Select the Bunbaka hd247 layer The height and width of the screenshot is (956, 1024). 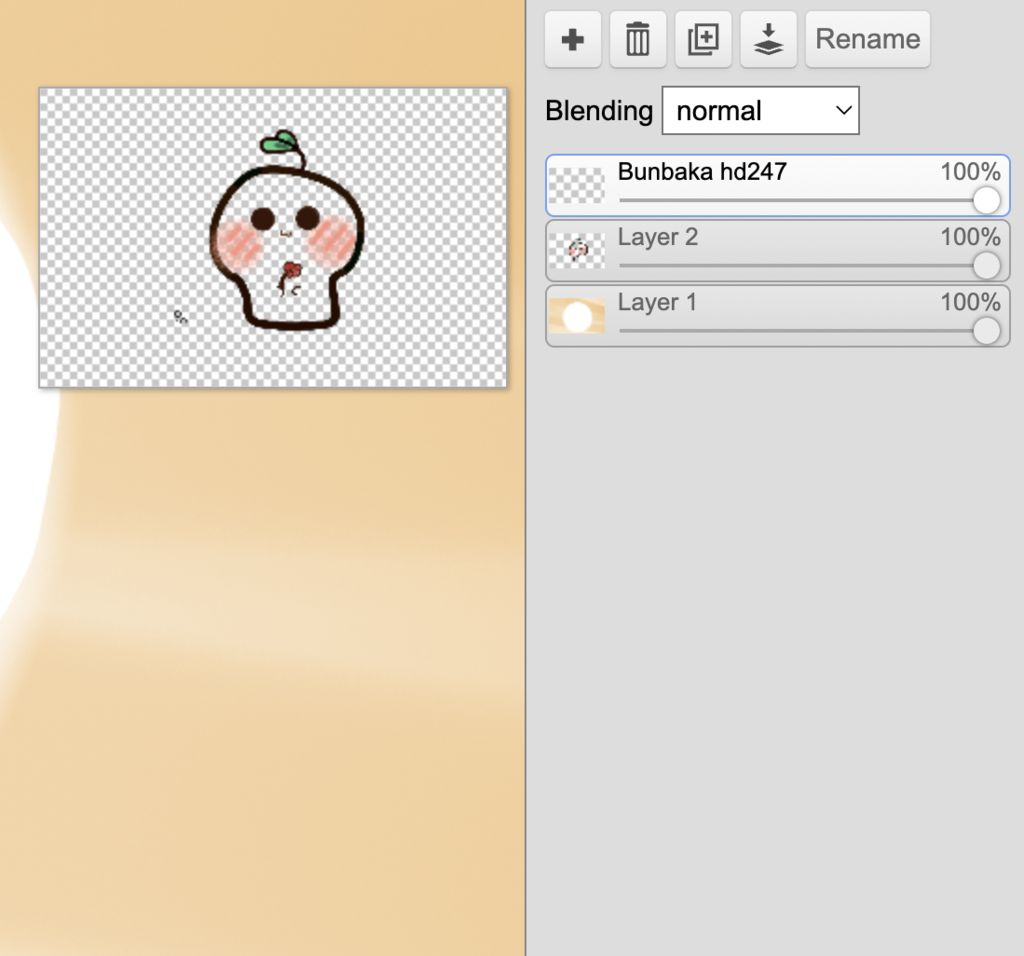(x=778, y=185)
